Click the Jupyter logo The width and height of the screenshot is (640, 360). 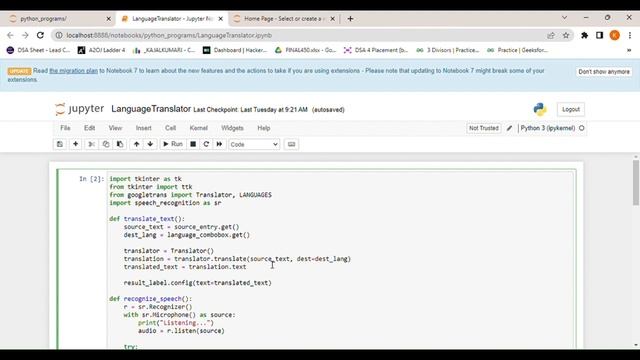tap(80, 109)
